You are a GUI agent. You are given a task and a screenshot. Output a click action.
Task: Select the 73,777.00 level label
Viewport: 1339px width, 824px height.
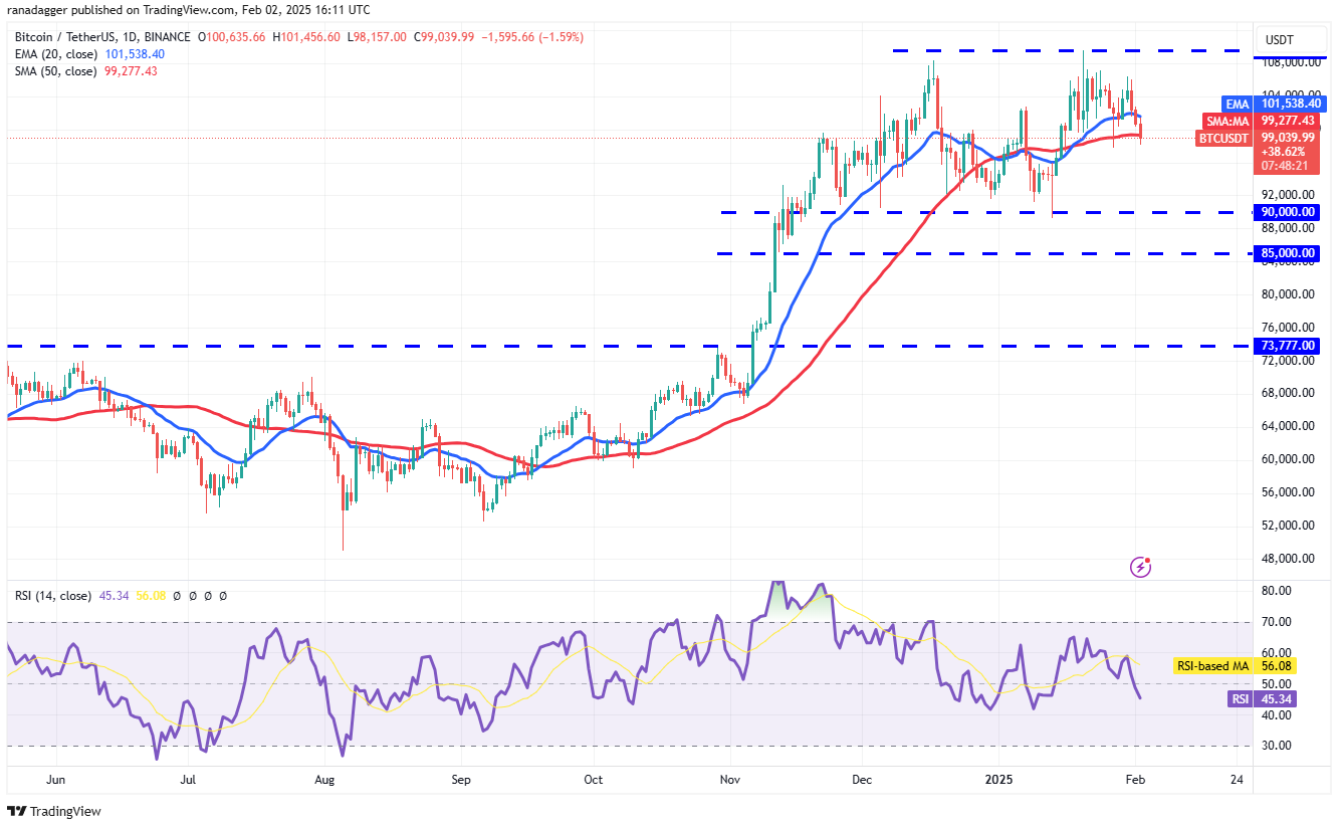point(1289,346)
